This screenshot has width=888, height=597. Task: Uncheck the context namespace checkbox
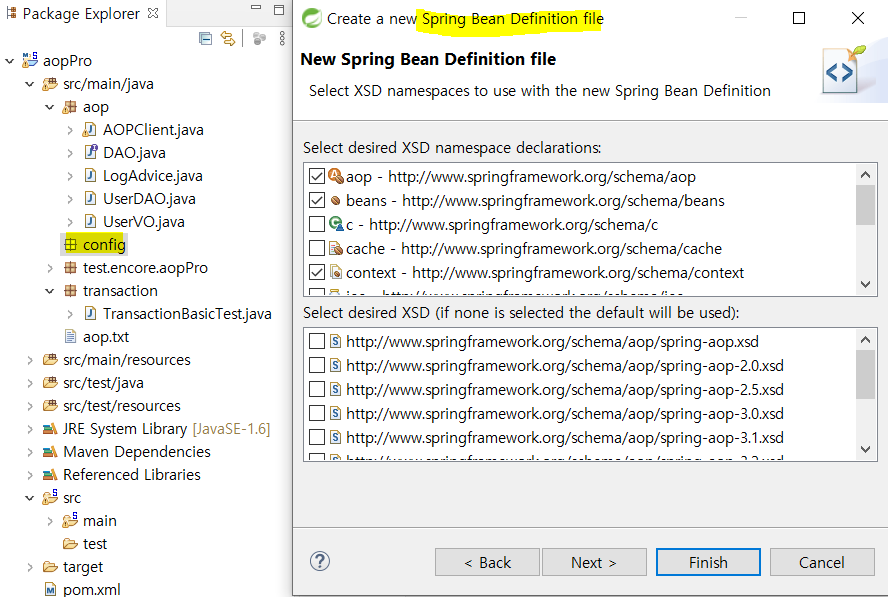[x=317, y=272]
